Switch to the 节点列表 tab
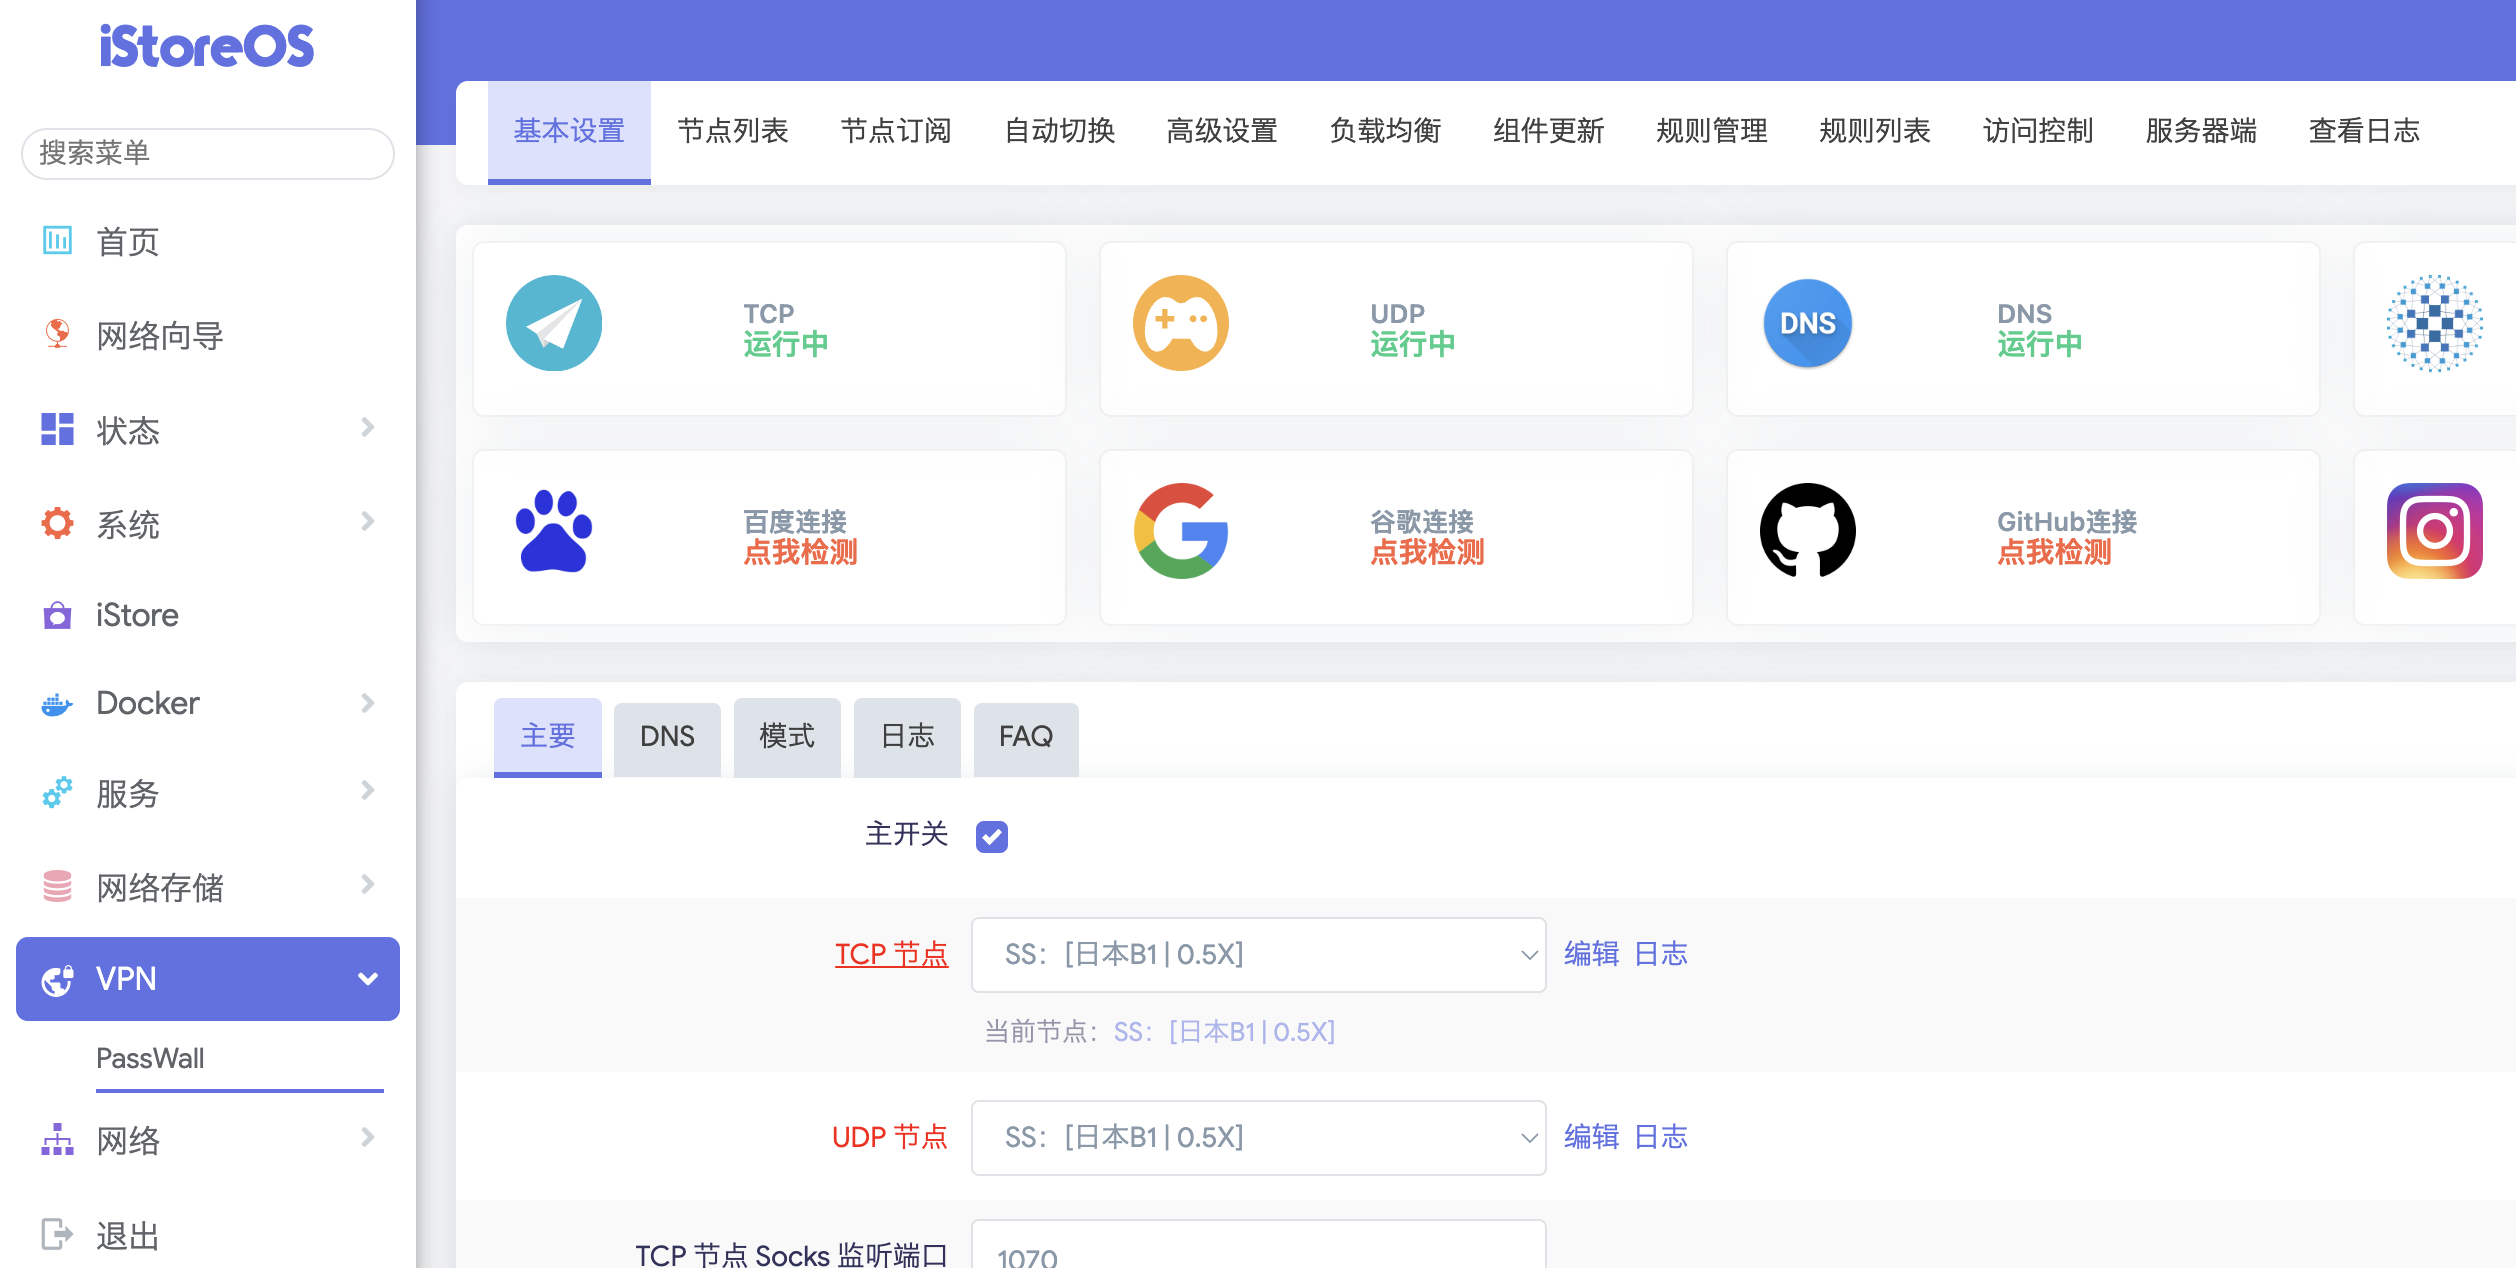2516x1268 pixels. click(x=733, y=131)
